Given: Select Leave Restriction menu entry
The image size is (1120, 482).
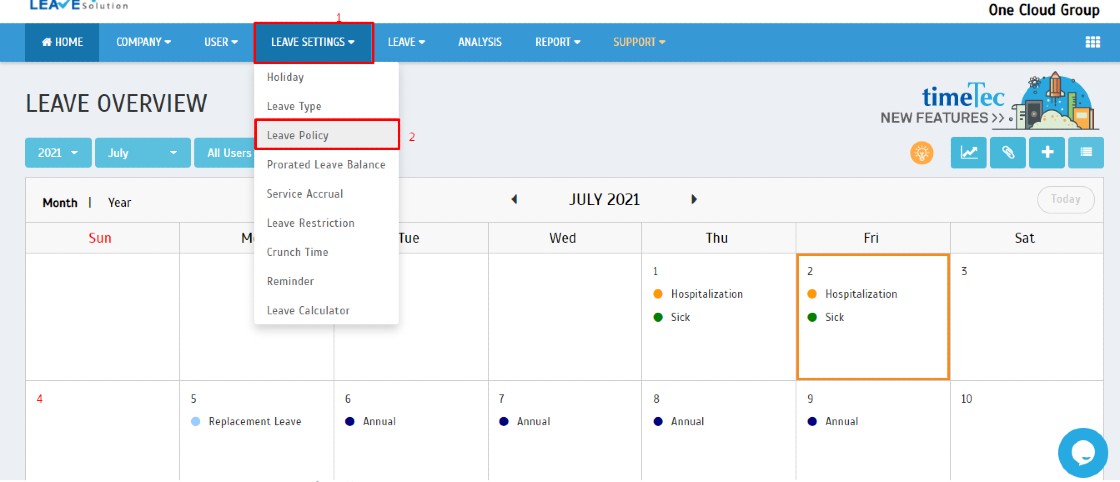Looking at the screenshot, I should (x=326, y=223).
